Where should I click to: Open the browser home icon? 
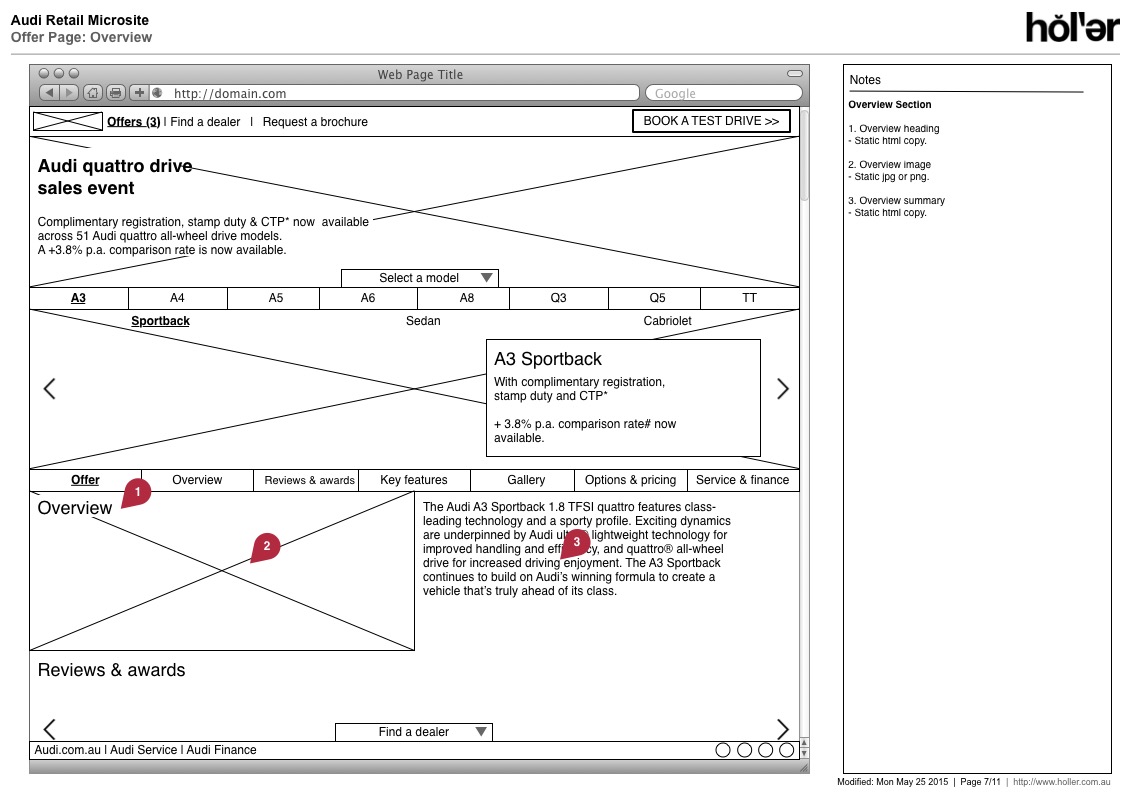pyautogui.click(x=92, y=92)
